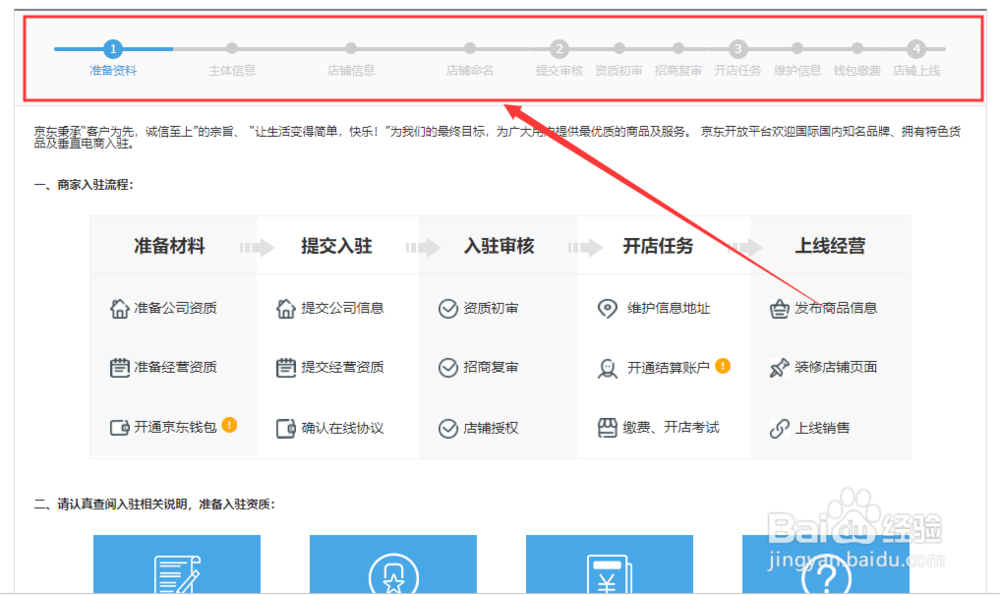Click step 1 circle 准备资料
The height and width of the screenshot is (595, 1000).
point(113,48)
